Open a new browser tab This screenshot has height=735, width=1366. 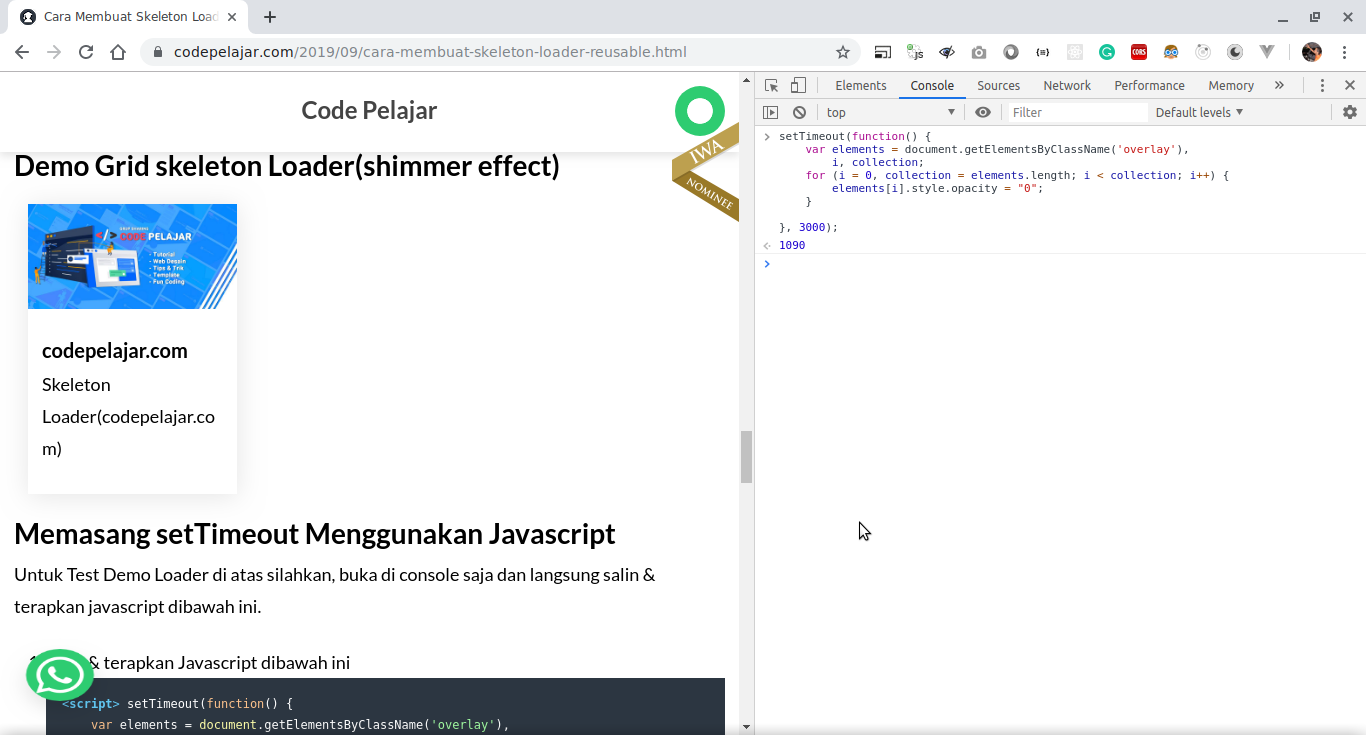click(270, 17)
